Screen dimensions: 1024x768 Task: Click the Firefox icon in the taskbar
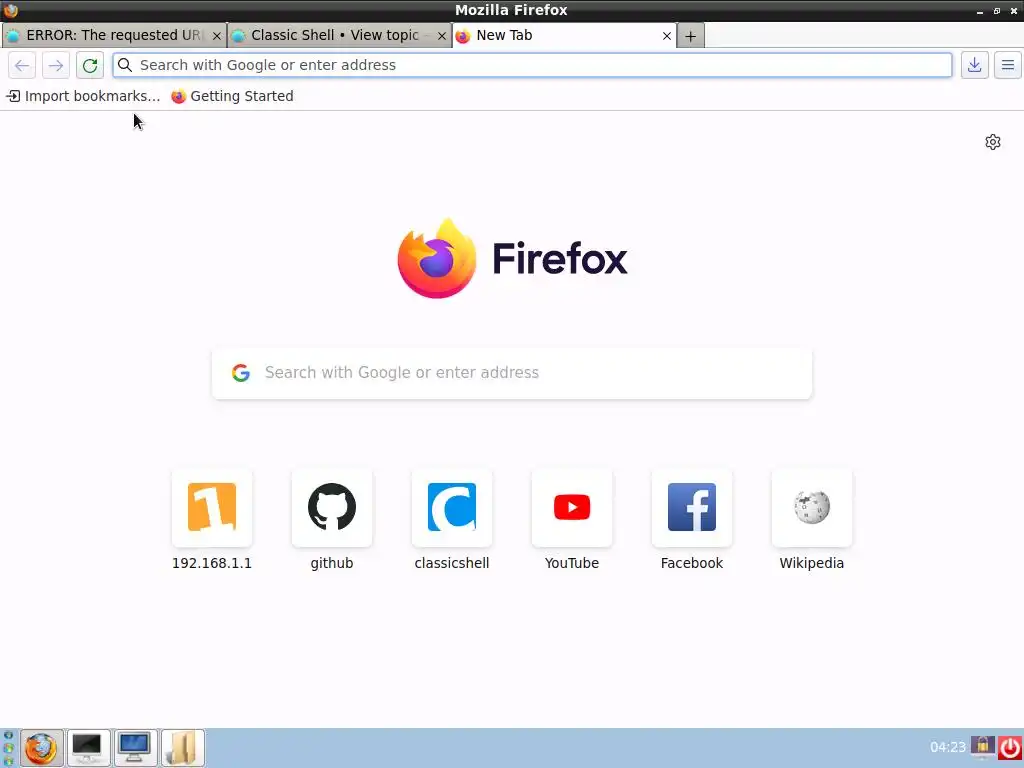(x=41, y=748)
